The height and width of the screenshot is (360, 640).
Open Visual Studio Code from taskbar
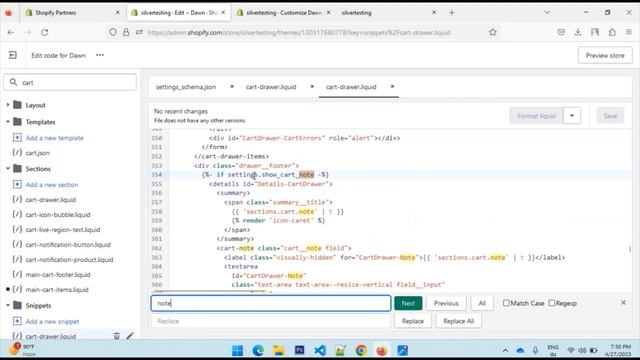pos(320,350)
